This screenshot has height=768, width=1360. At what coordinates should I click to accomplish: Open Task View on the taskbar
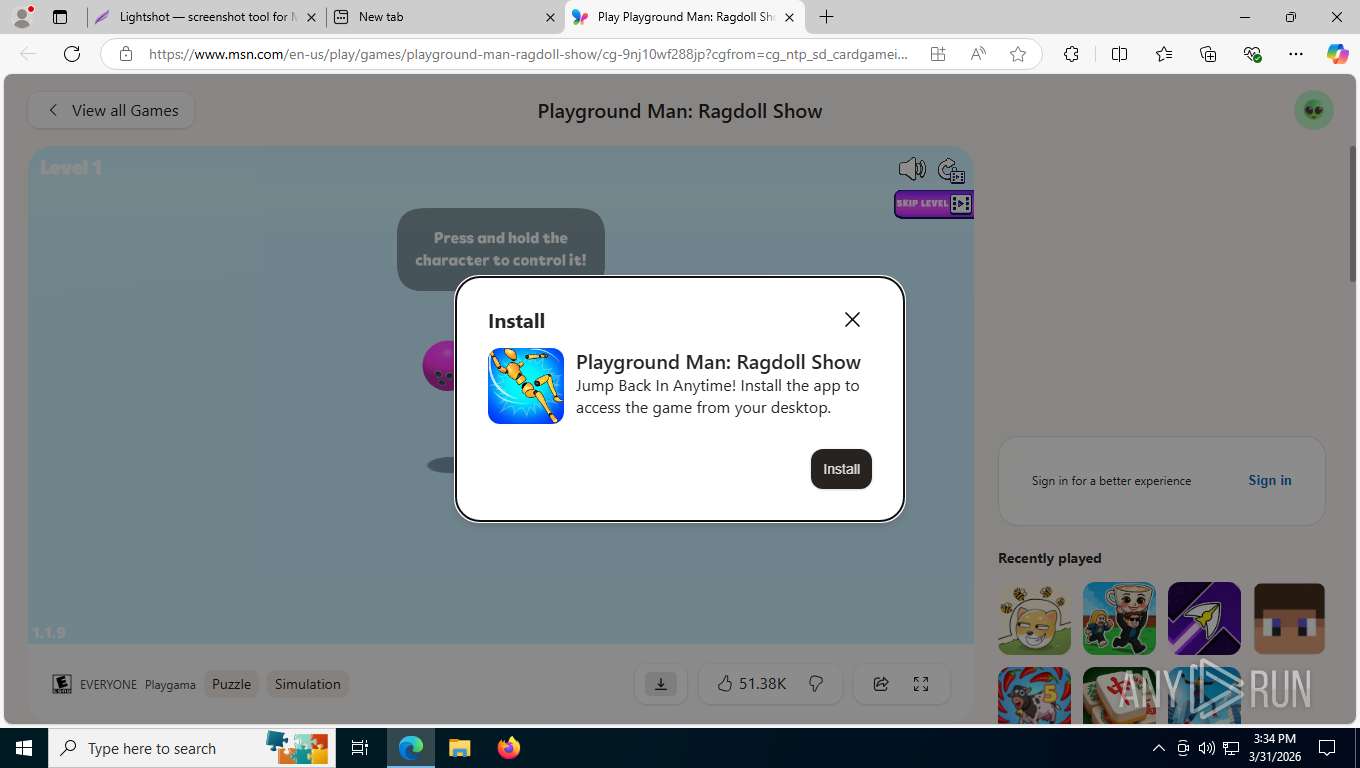360,748
